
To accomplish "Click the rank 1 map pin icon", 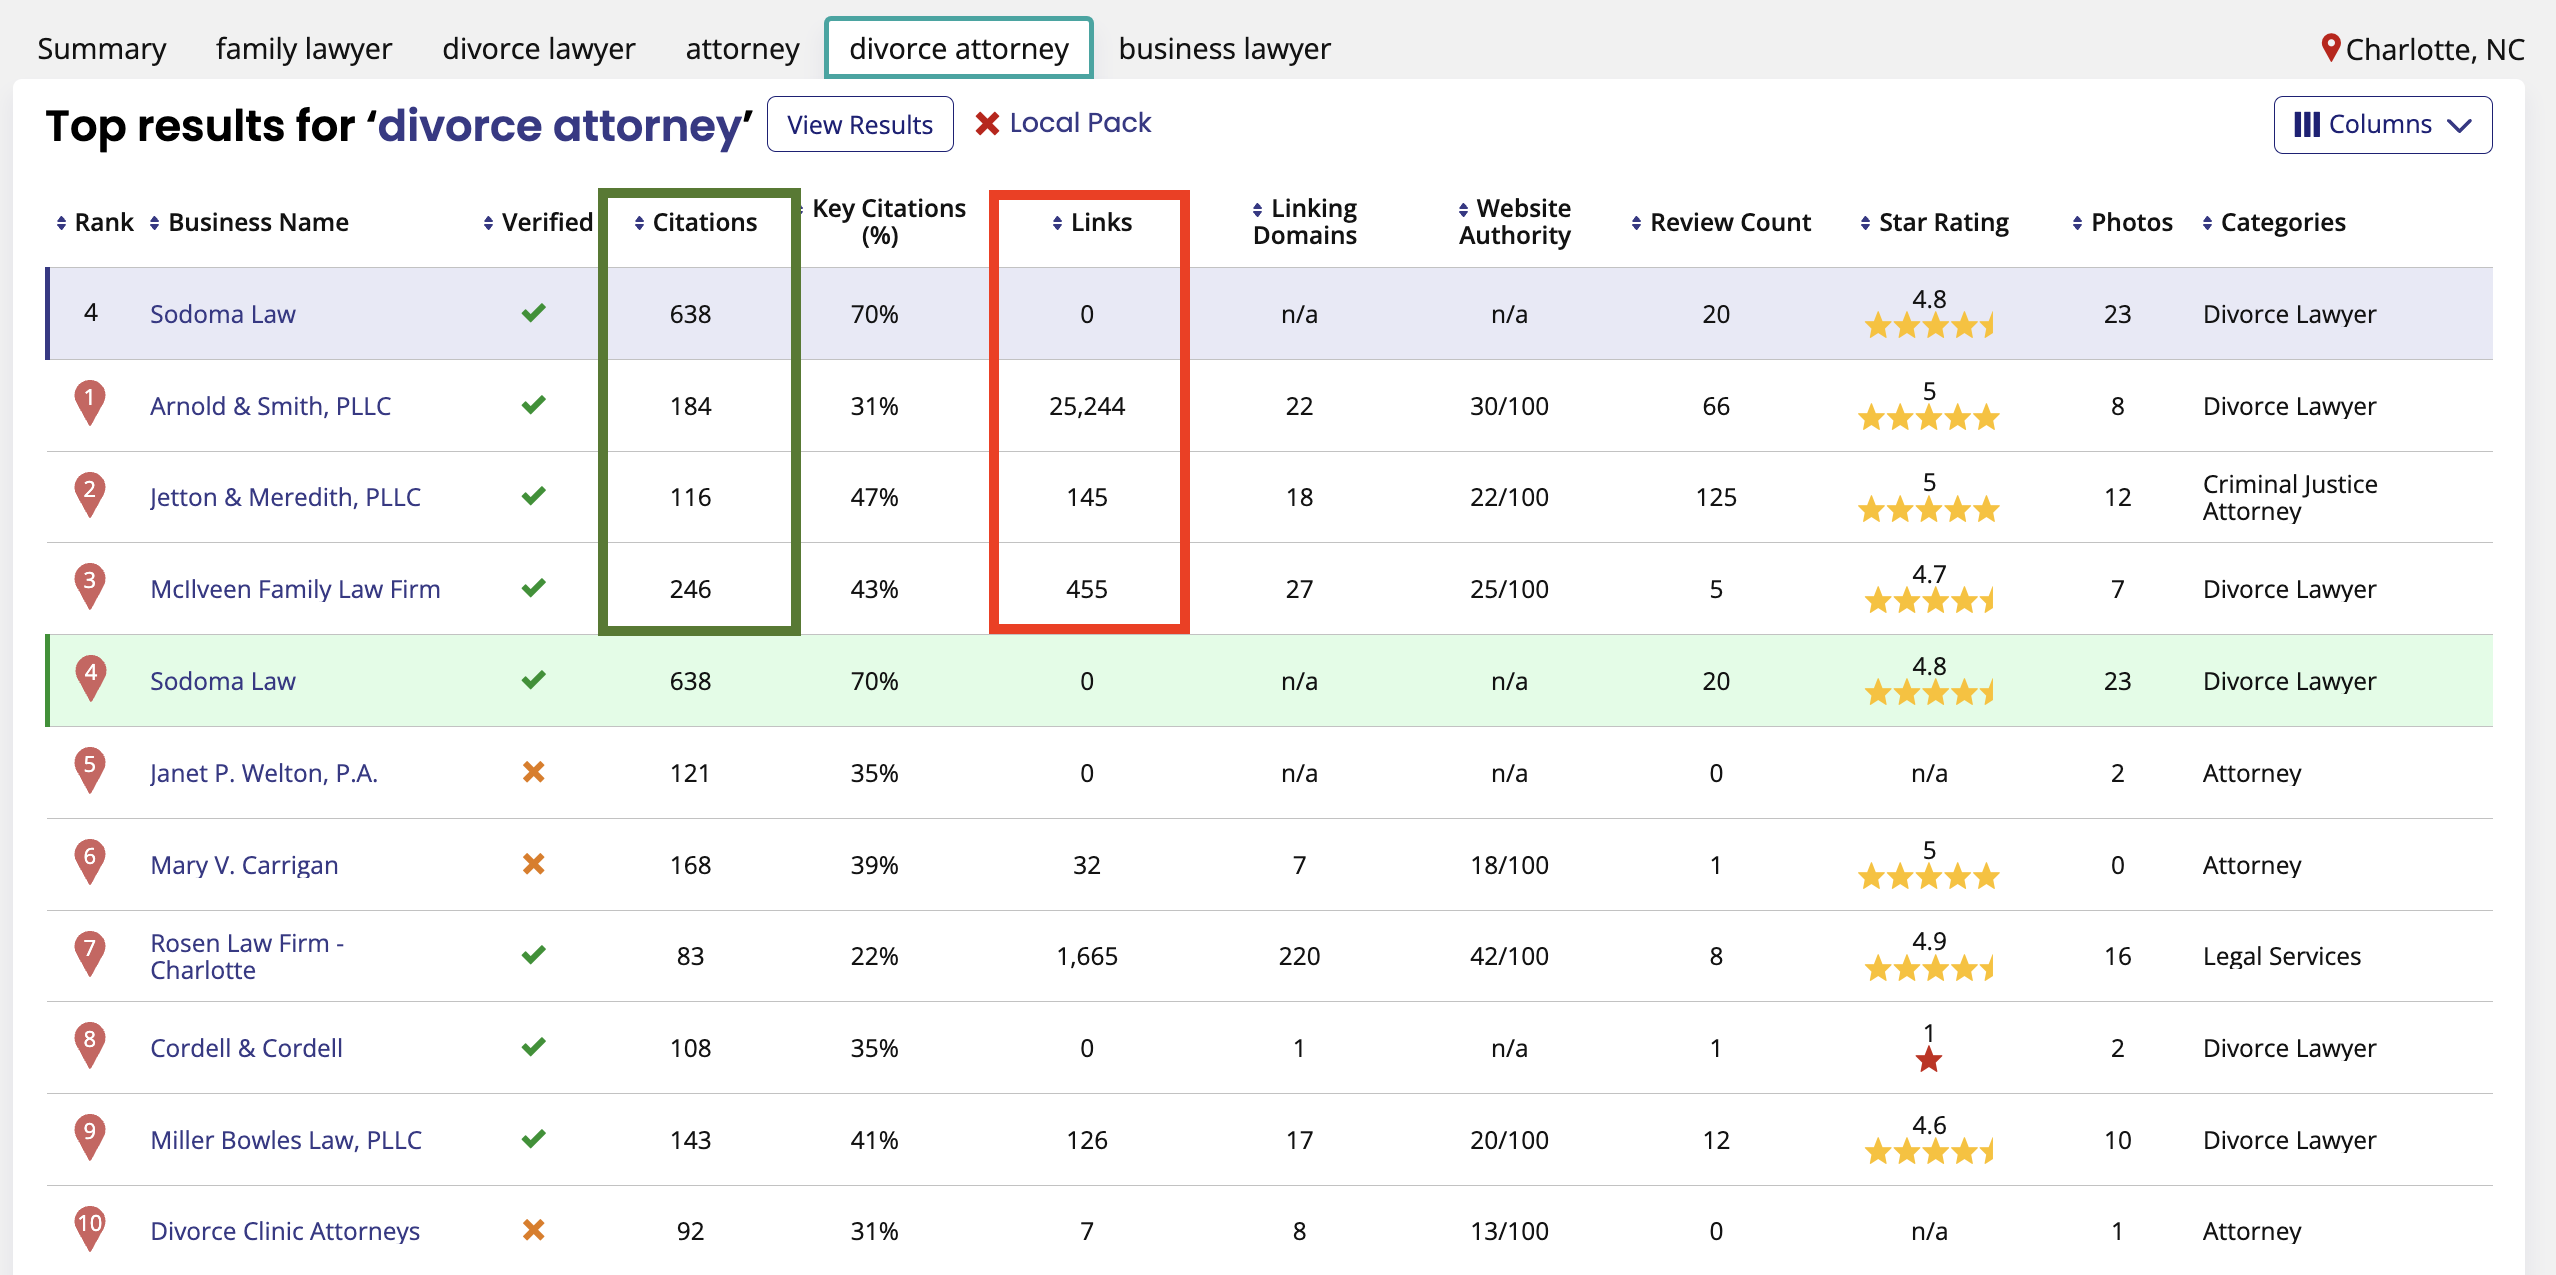I will [x=90, y=402].
